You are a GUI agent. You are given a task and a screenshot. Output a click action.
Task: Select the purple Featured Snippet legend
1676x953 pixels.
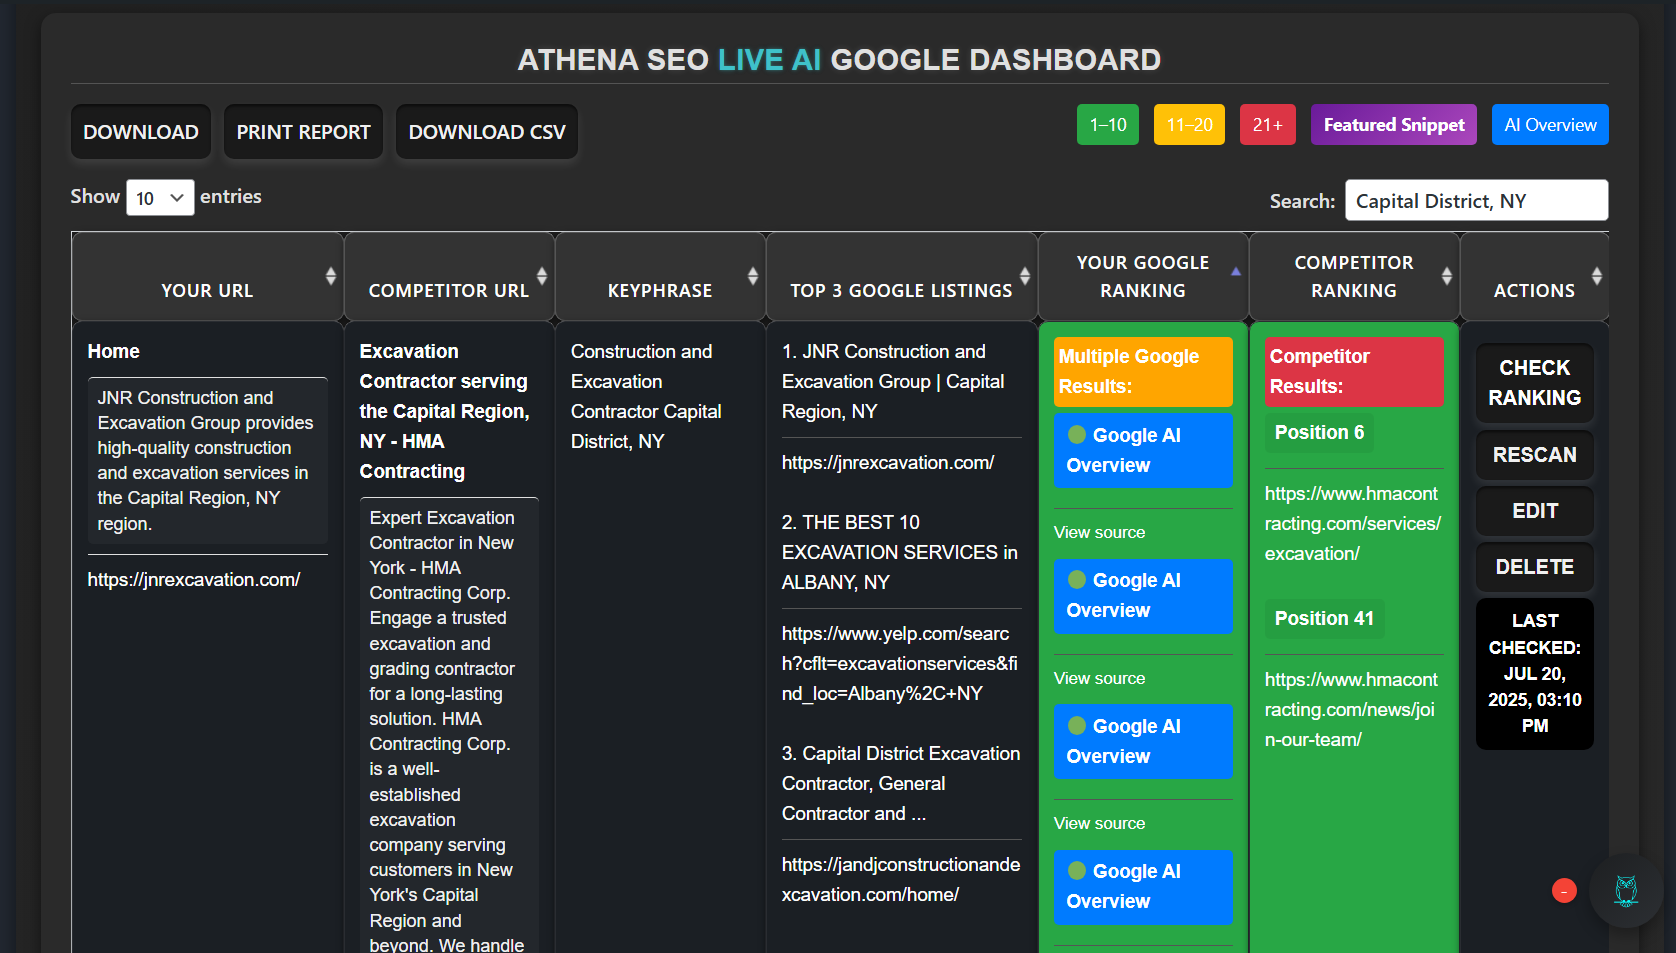point(1393,125)
